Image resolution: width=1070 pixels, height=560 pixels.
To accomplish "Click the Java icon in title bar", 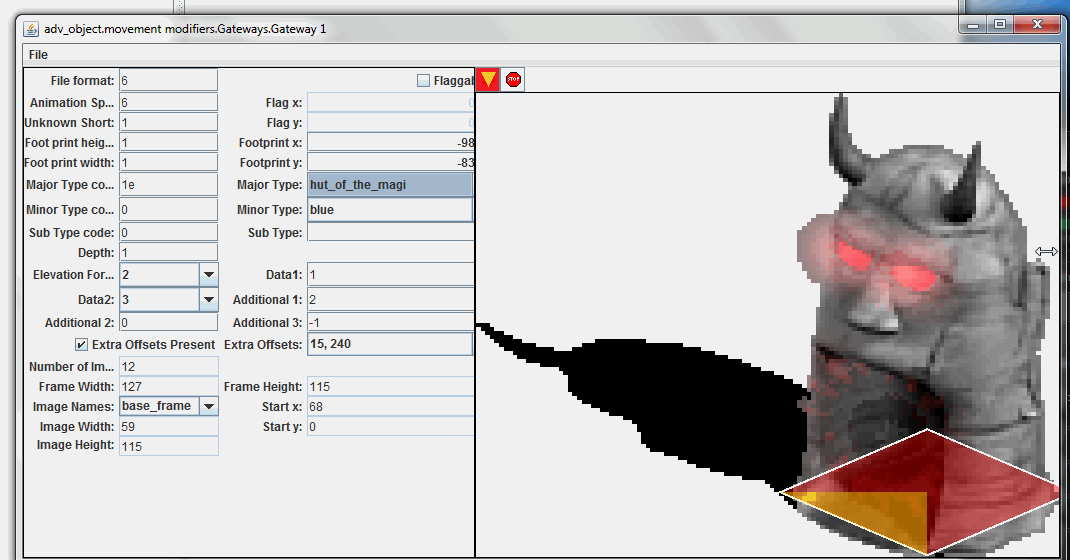I will click(31, 29).
